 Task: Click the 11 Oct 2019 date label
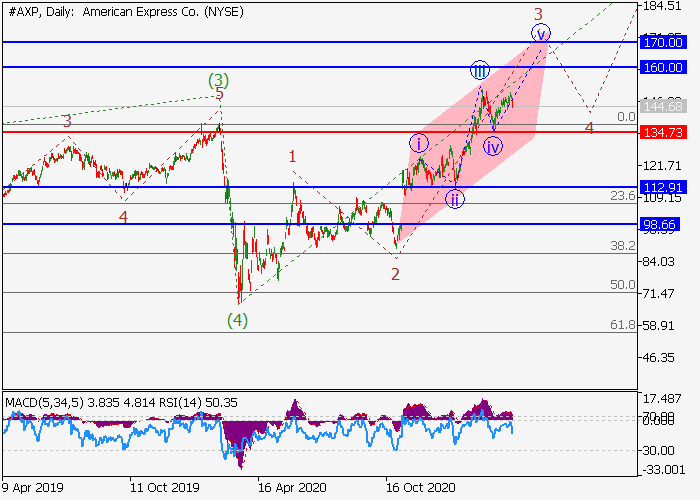[165, 487]
